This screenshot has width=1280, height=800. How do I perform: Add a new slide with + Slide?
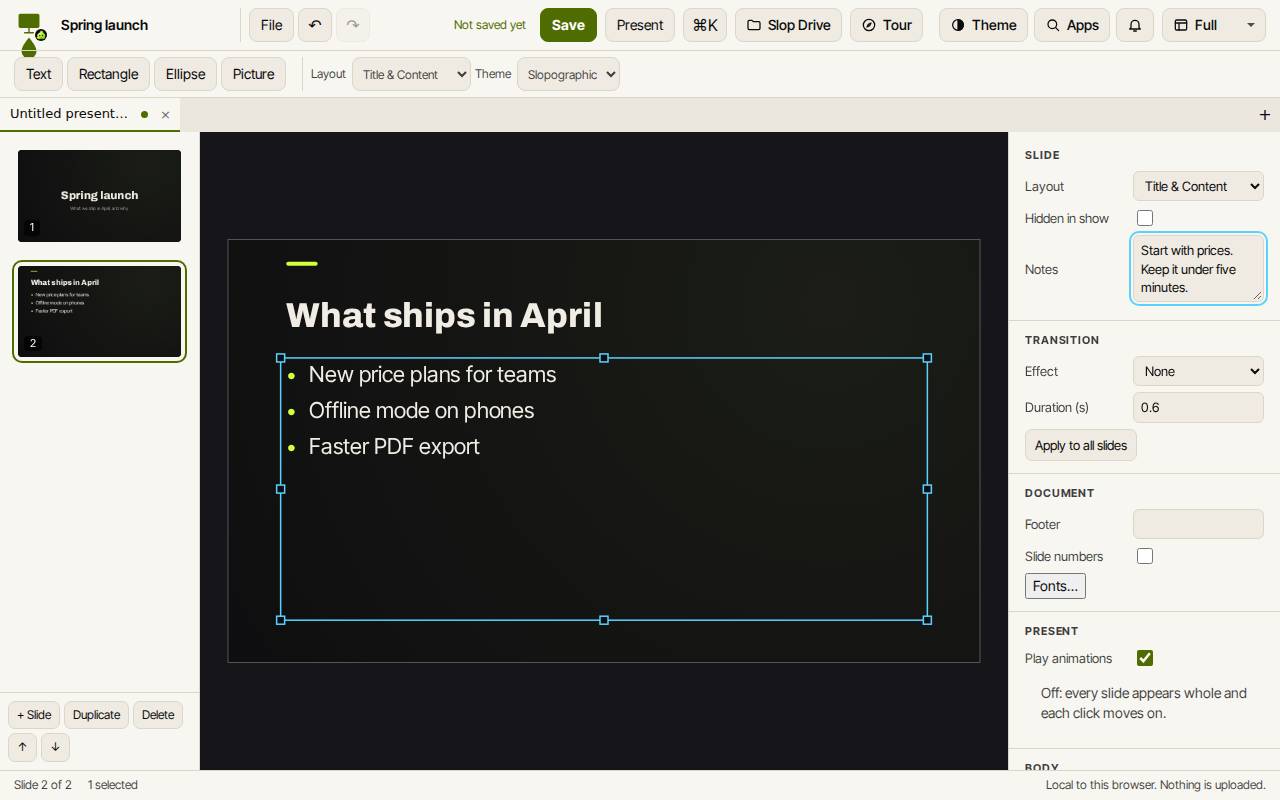point(34,715)
